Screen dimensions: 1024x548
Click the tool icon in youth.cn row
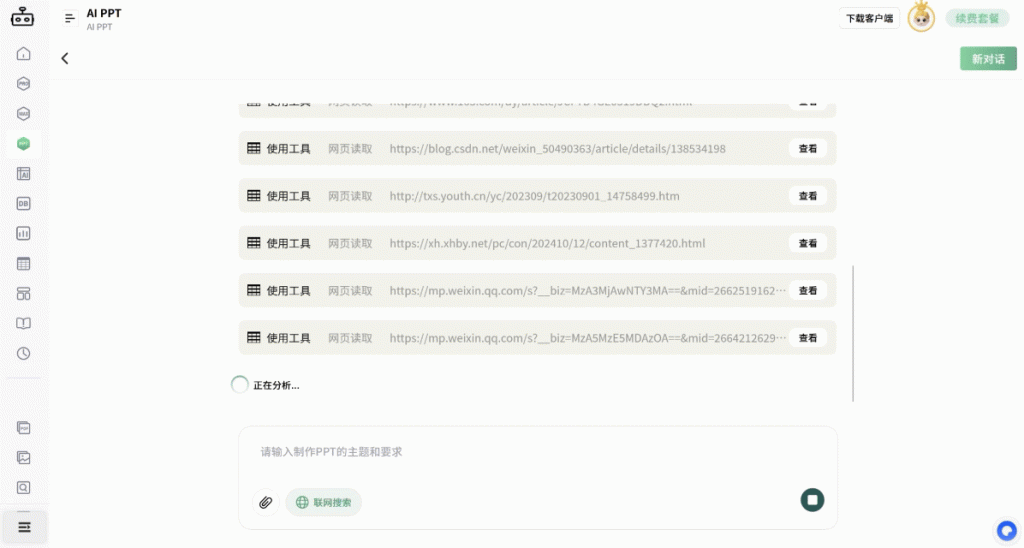[253, 195]
